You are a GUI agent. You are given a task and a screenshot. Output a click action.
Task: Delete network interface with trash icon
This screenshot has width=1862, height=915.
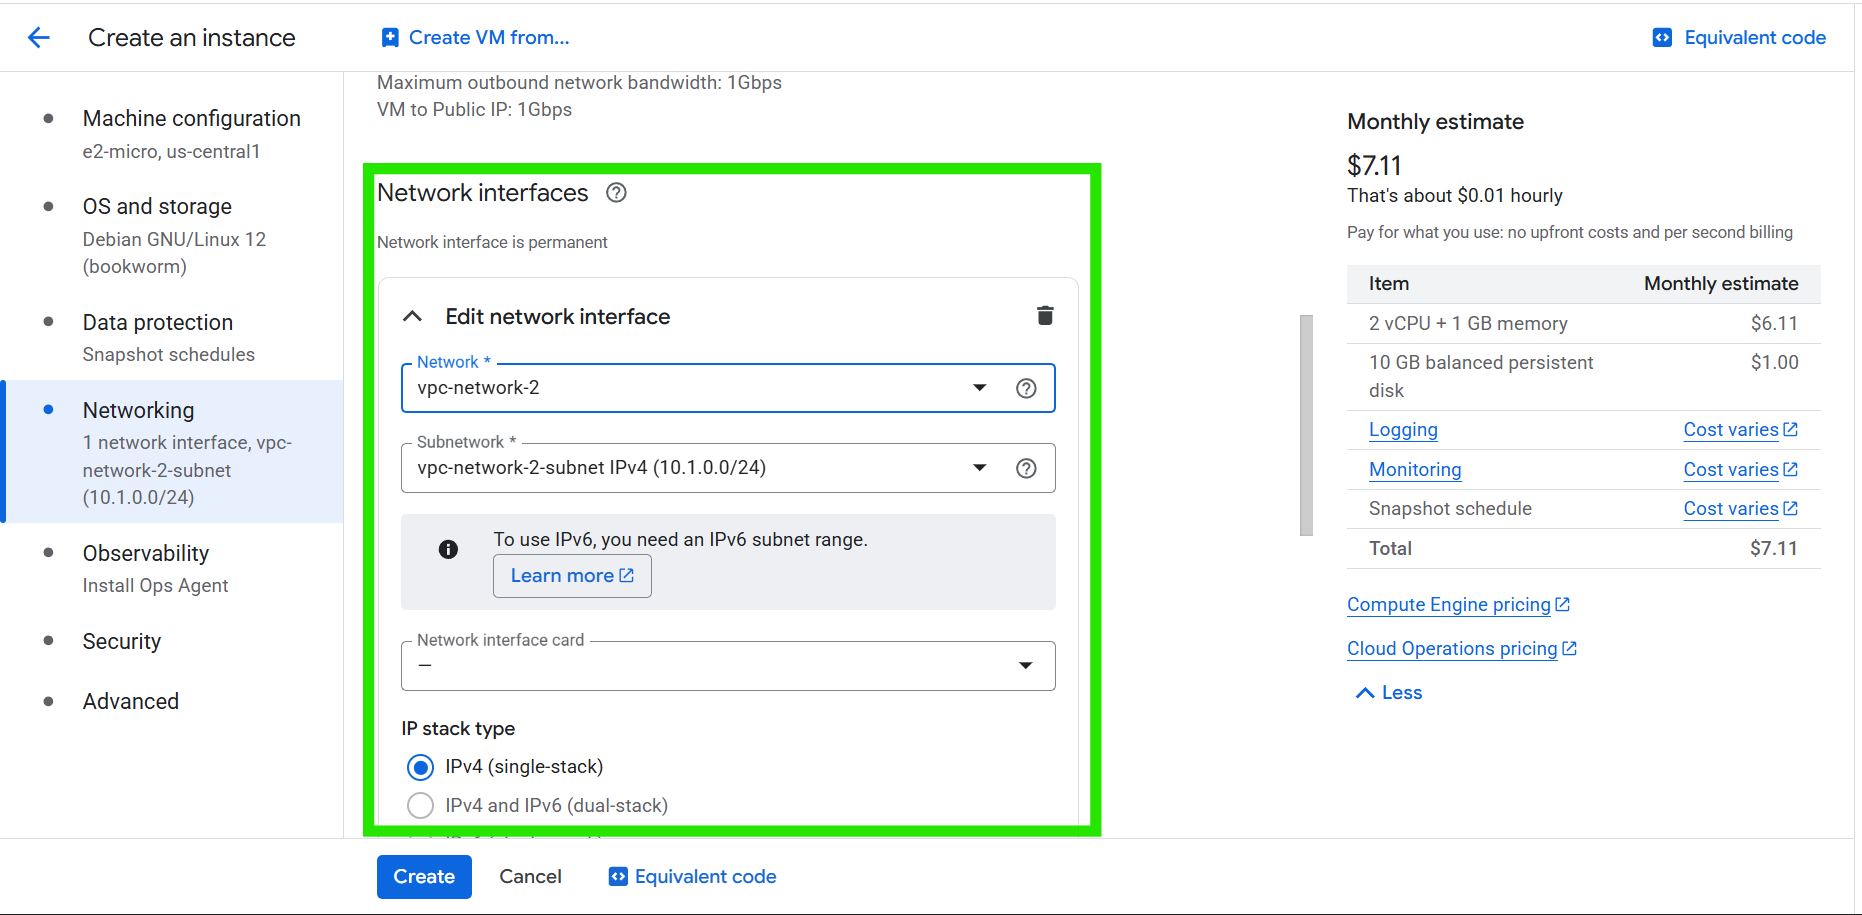(1045, 316)
